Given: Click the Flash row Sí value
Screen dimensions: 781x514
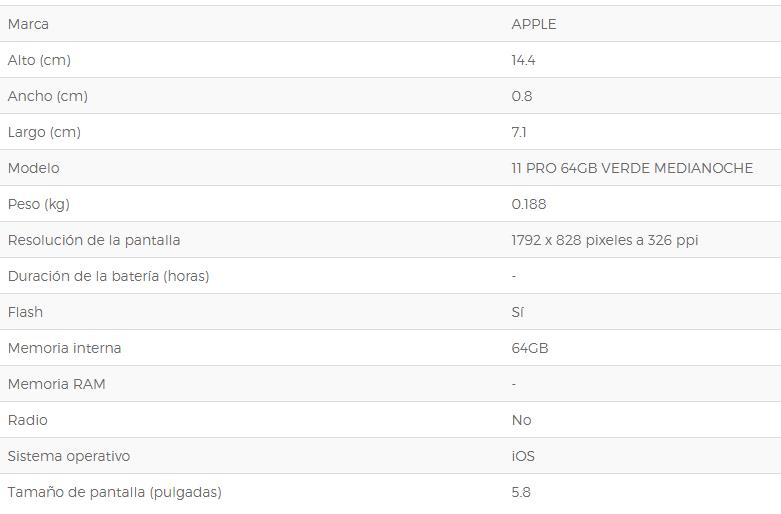Looking at the screenshot, I should pyautogui.click(x=517, y=312).
